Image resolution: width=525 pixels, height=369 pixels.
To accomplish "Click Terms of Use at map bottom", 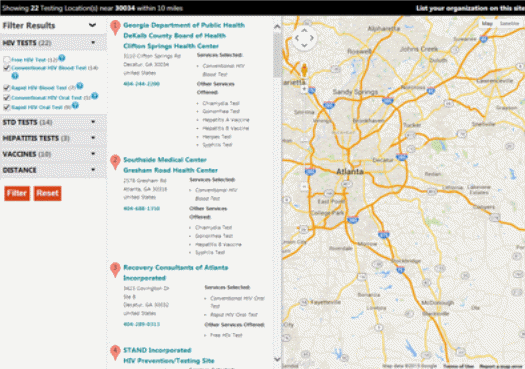I will (458, 366).
